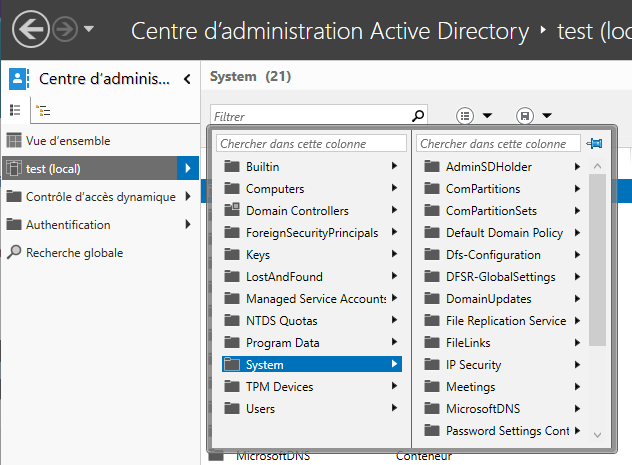Open the saved queries disk icon
The width and height of the screenshot is (632, 465).
(525, 116)
